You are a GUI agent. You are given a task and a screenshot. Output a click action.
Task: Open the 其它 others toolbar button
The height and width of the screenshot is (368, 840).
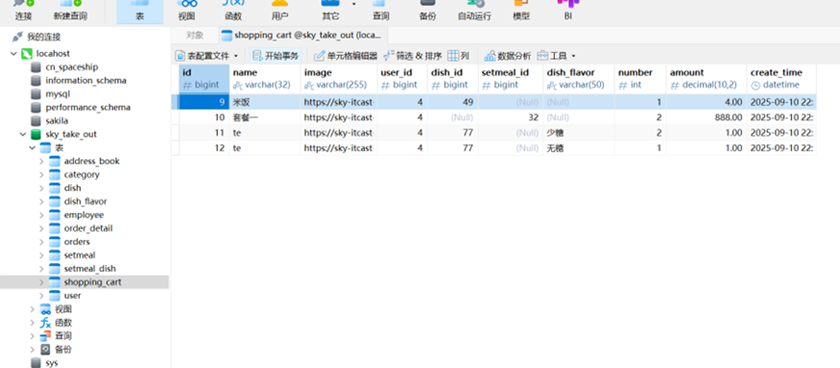point(330,11)
